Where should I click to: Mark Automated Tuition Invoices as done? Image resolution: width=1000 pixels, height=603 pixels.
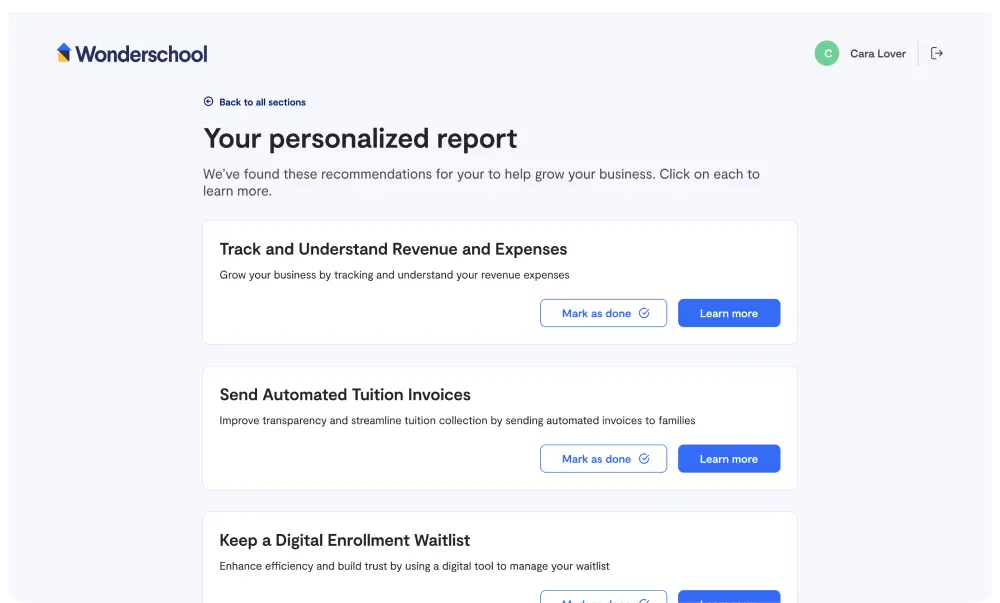596,459
